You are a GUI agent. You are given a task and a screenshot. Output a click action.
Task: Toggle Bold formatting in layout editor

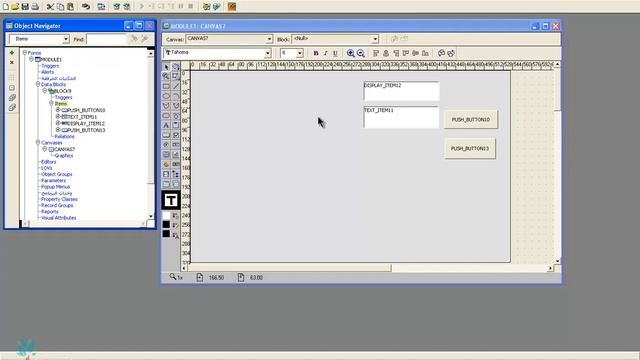[316, 53]
